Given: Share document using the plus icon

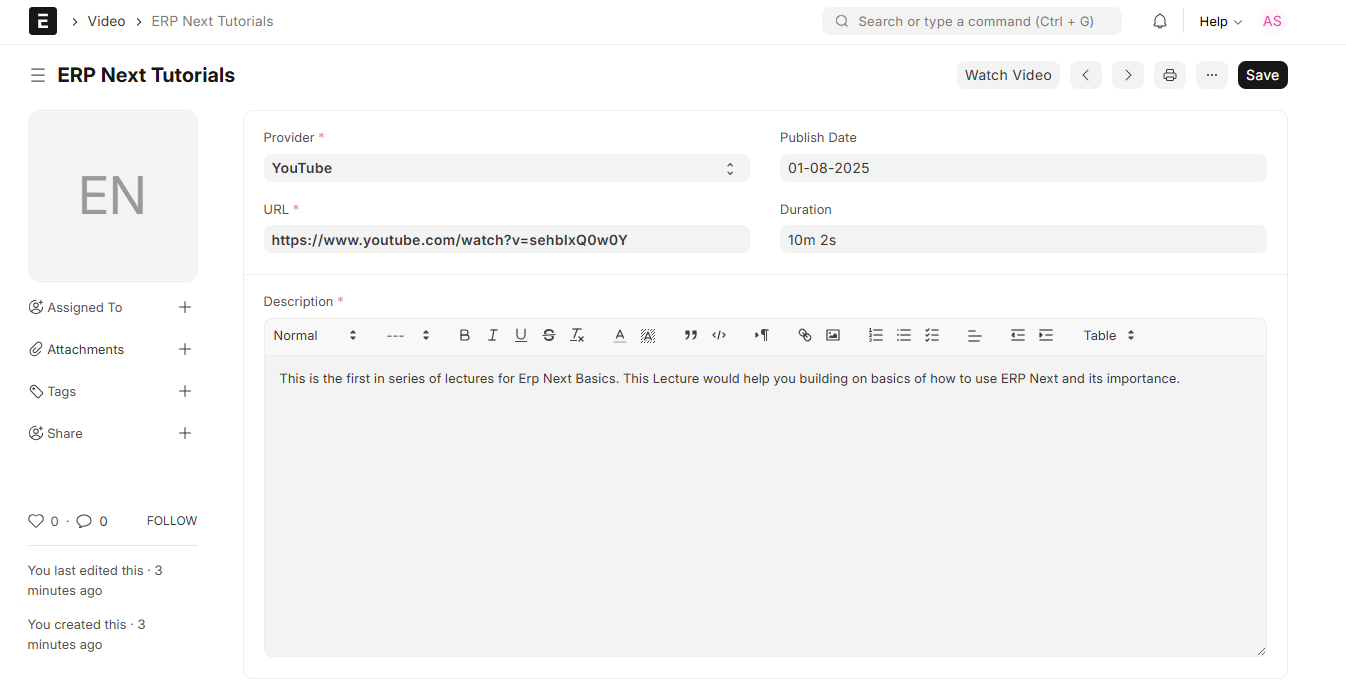Looking at the screenshot, I should click(185, 433).
